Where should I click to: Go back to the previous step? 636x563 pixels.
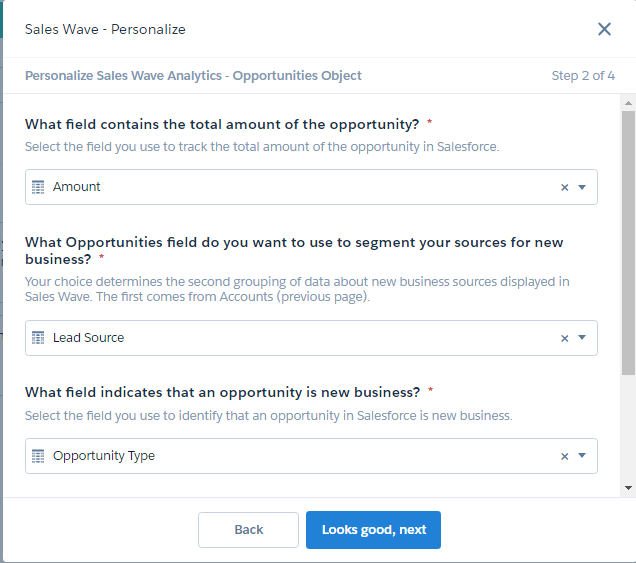point(248,530)
